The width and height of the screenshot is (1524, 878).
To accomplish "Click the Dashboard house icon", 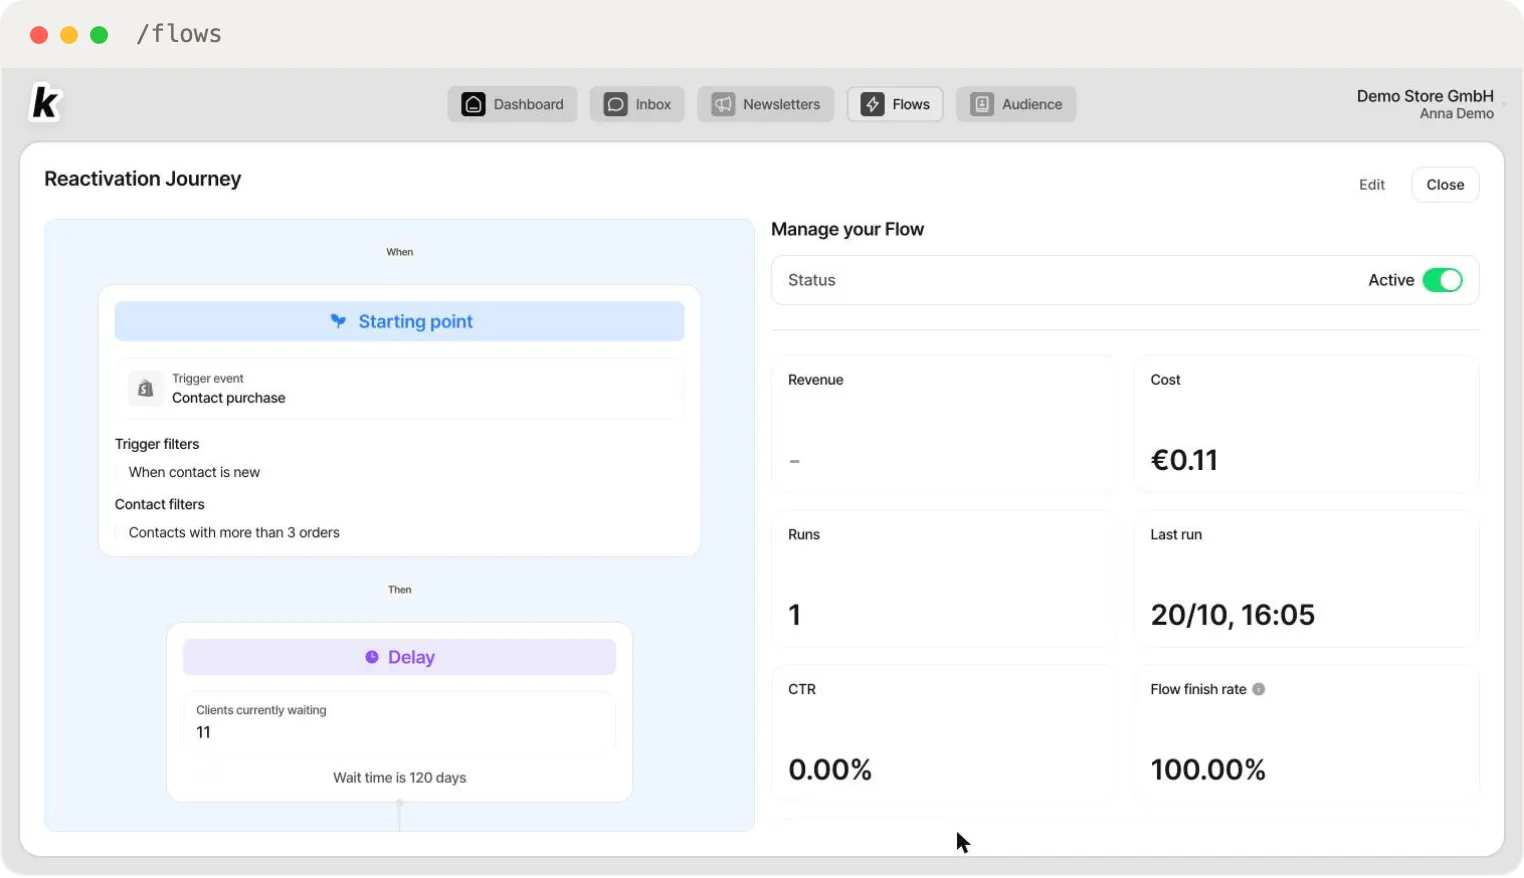I will pos(474,104).
